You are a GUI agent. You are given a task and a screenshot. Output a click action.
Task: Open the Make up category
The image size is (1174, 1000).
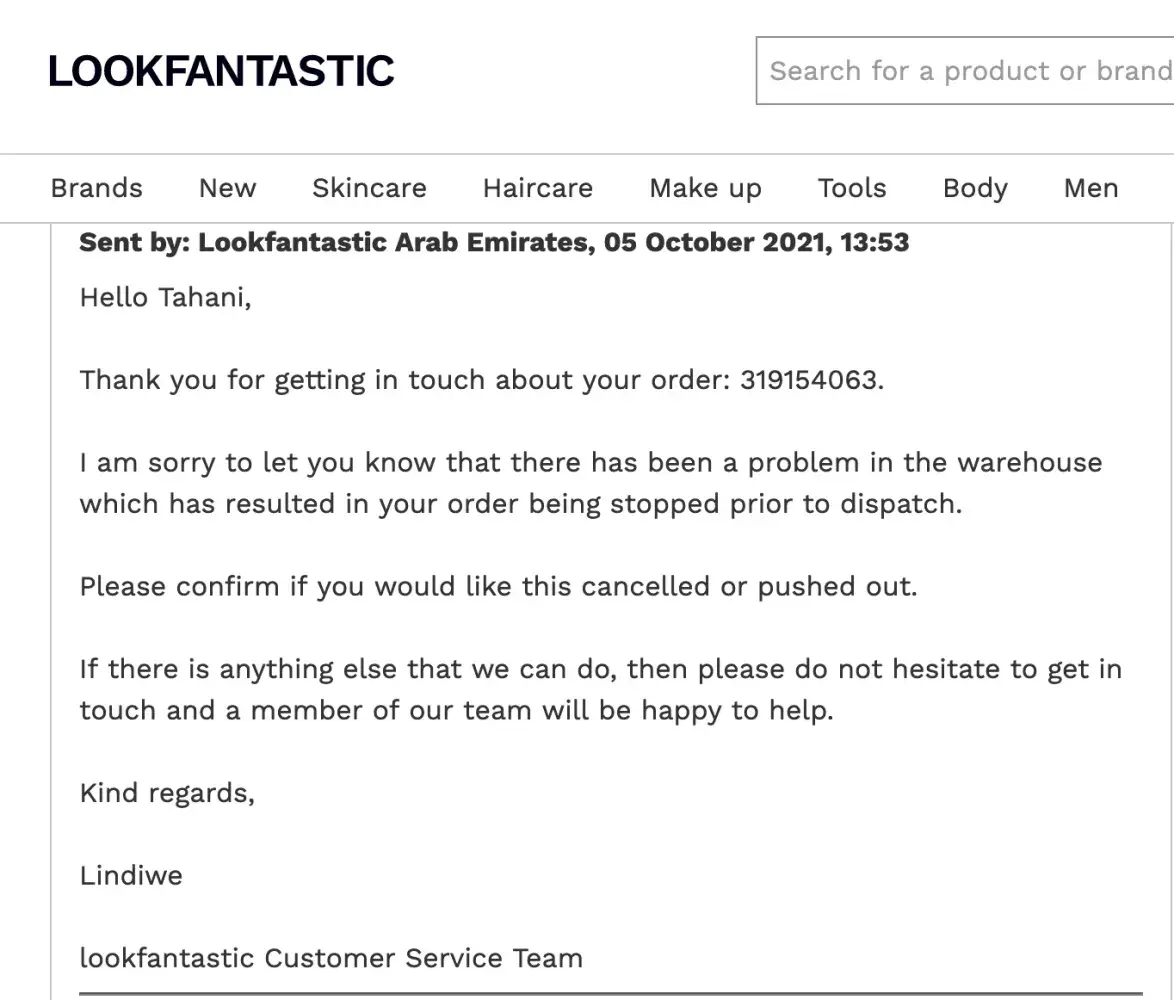click(705, 188)
